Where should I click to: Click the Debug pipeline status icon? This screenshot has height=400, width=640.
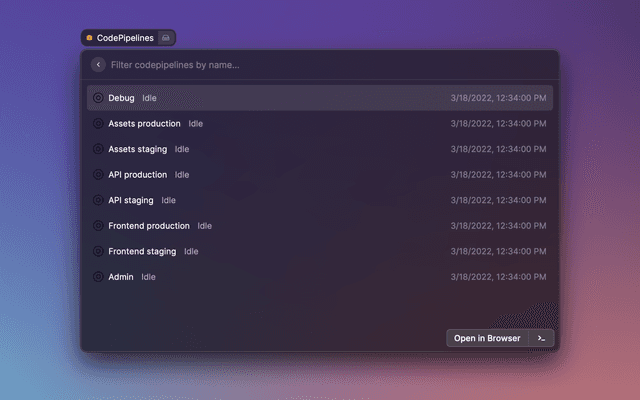[x=98, y=98]
